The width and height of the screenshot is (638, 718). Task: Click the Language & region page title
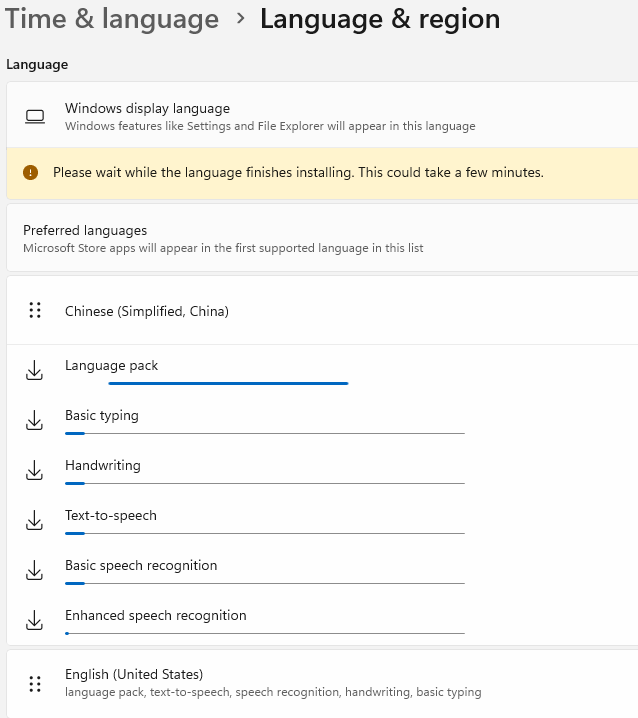(x=380, y=19)
